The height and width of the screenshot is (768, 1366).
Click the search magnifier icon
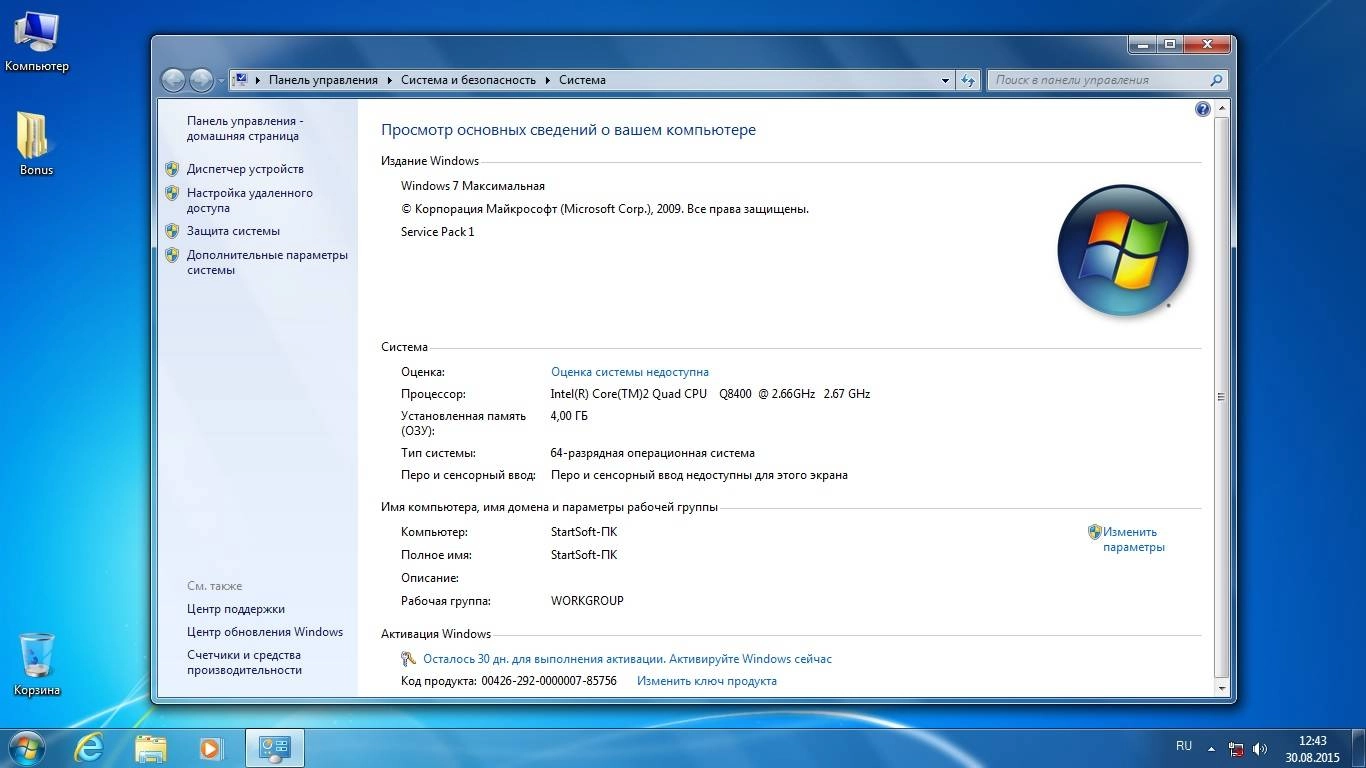tap(1216, 80)
